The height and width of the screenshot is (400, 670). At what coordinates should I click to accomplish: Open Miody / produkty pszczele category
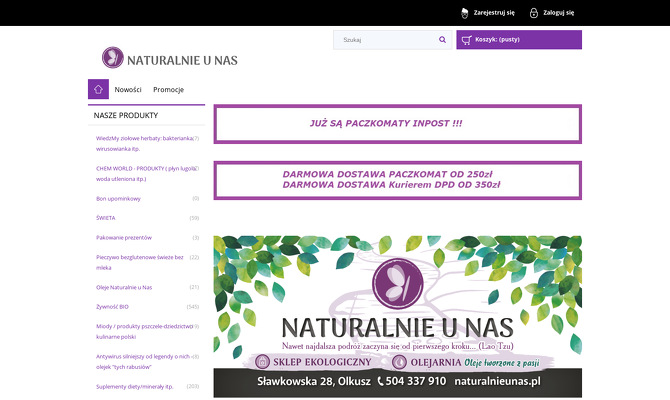pyautogui.click(x=144, y=331)
